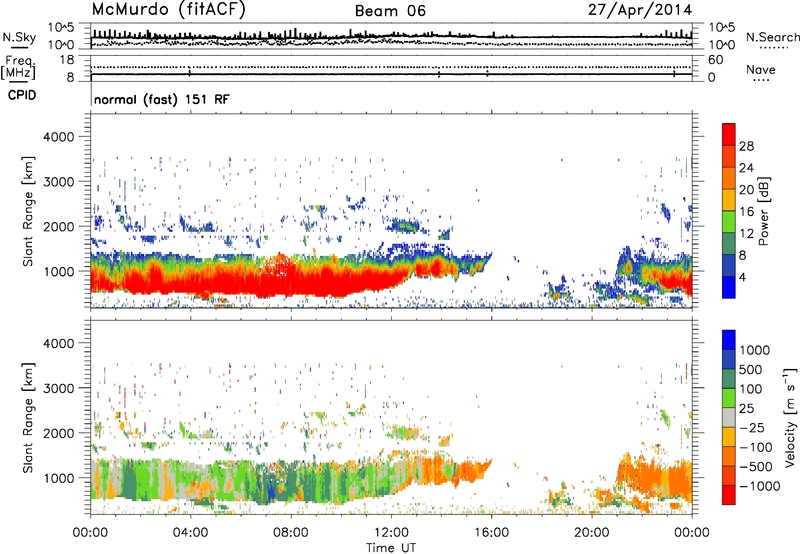
Task: Click the '20' value on power color bar
Action: 746,190
